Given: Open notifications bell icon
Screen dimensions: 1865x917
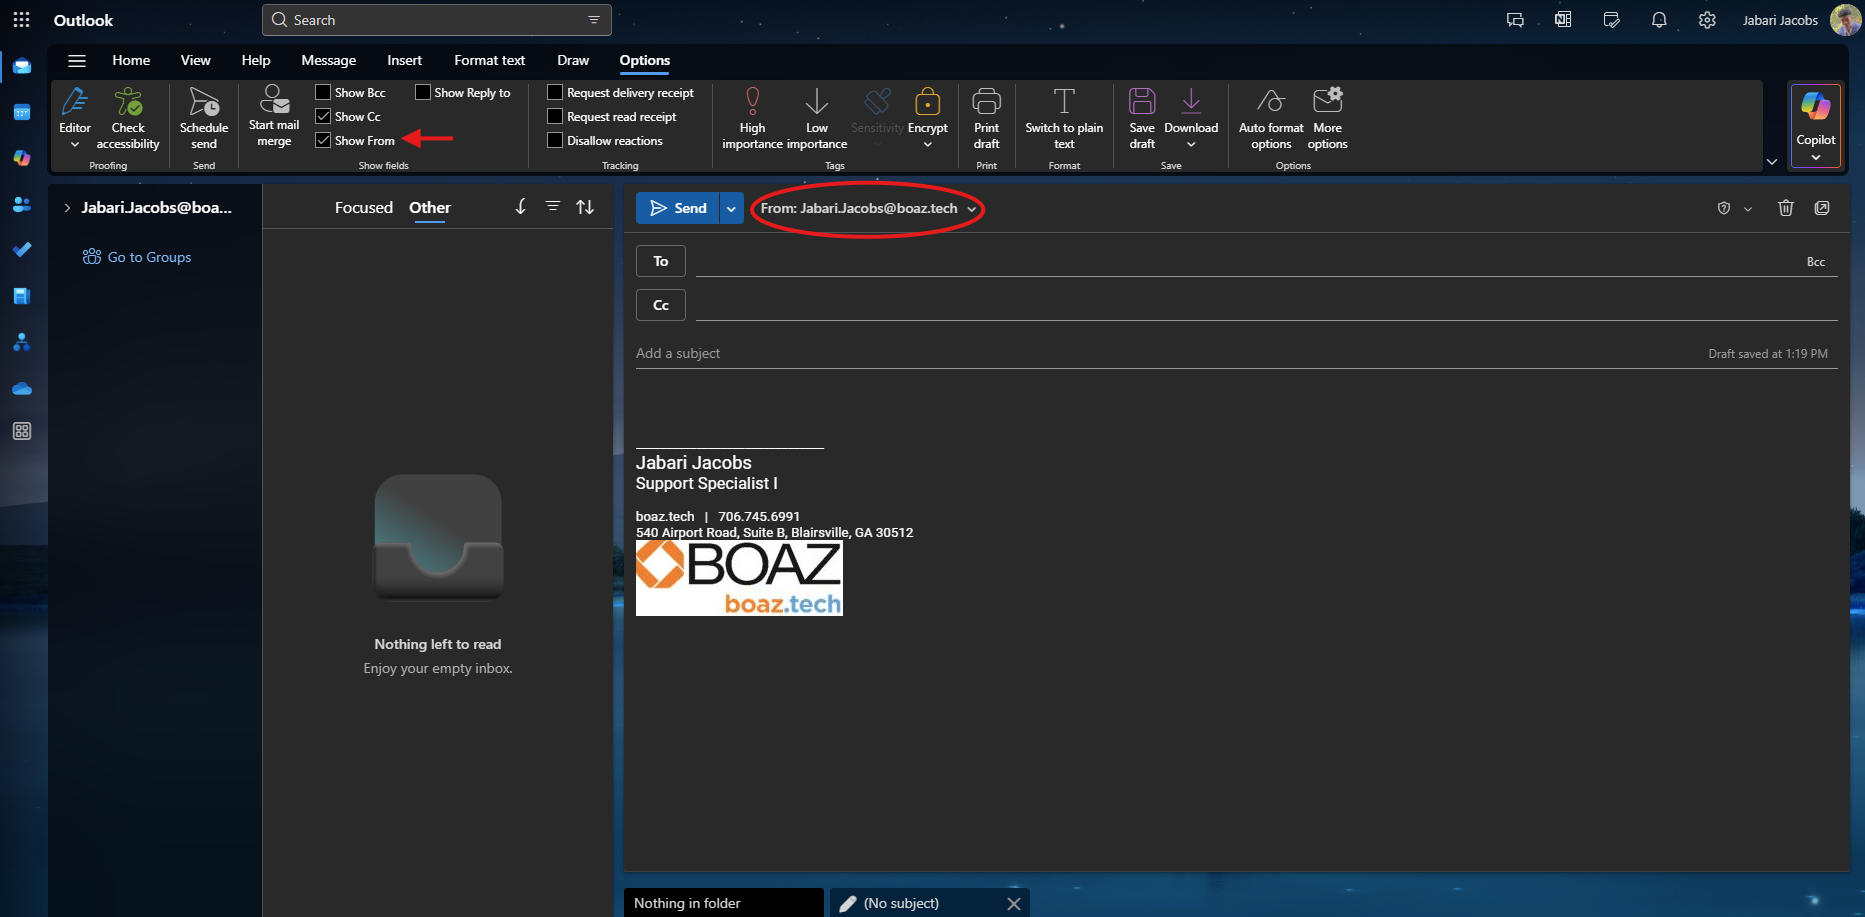Looking at the screenshot, I should coord(1659,20).
